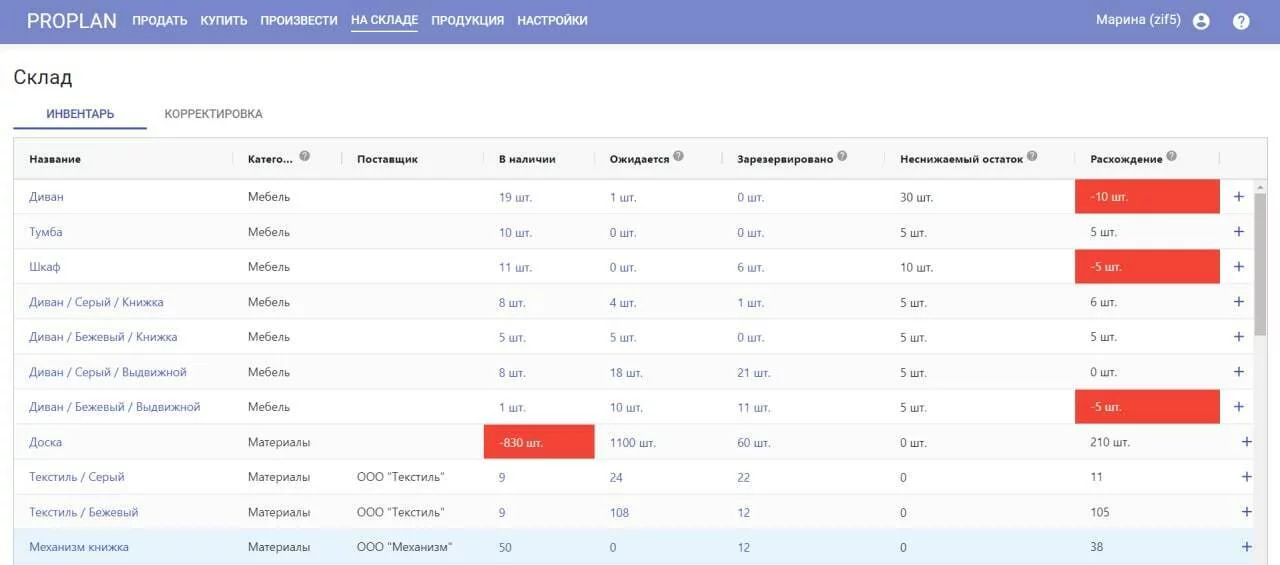Open the КУПИТЬ menu item
This screenshot has height=565, width=1280.
tap(224, 21)
